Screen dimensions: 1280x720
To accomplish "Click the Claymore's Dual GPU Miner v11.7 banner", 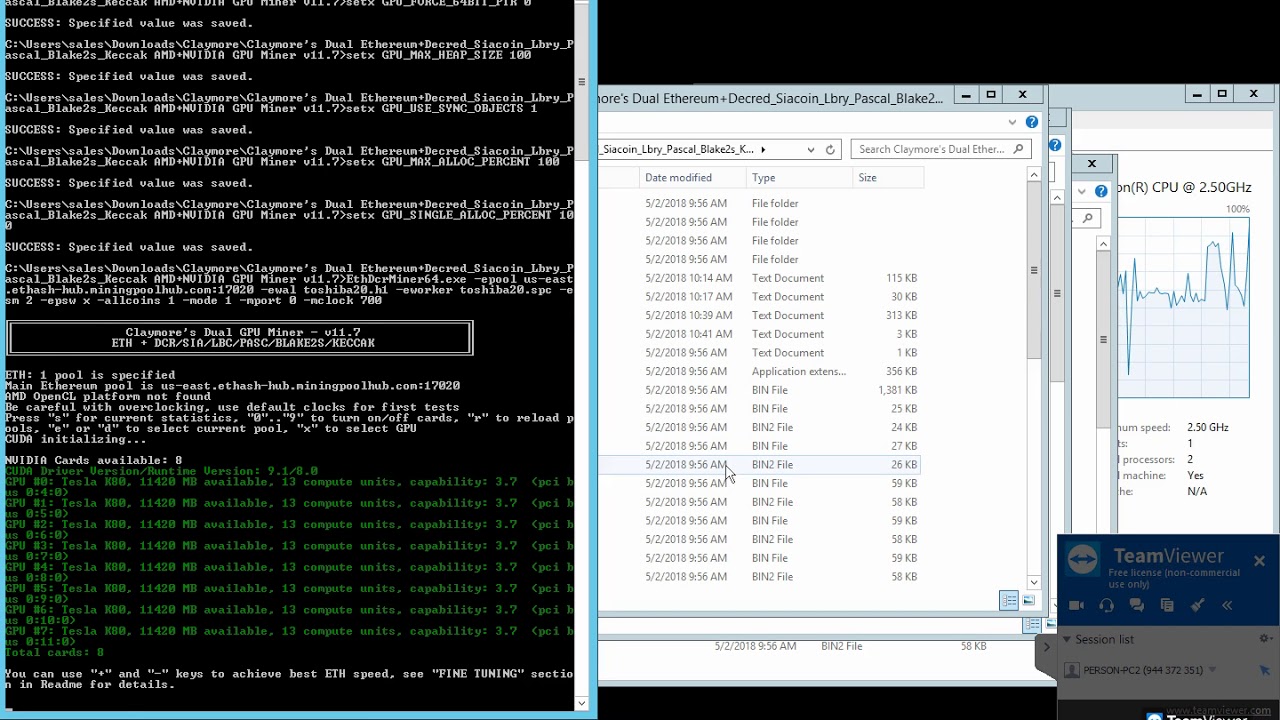I will pyautogui.click(x=240, y=338).
